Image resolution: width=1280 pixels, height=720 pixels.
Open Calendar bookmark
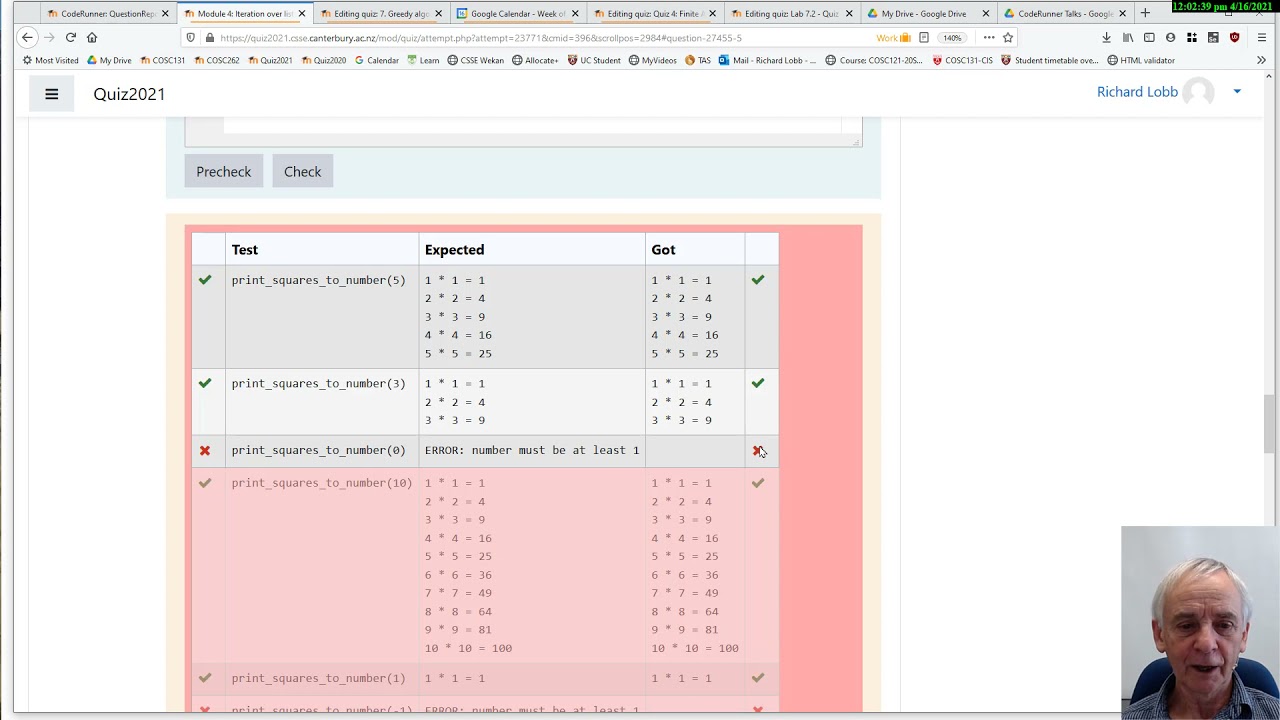tap(377, 60)
